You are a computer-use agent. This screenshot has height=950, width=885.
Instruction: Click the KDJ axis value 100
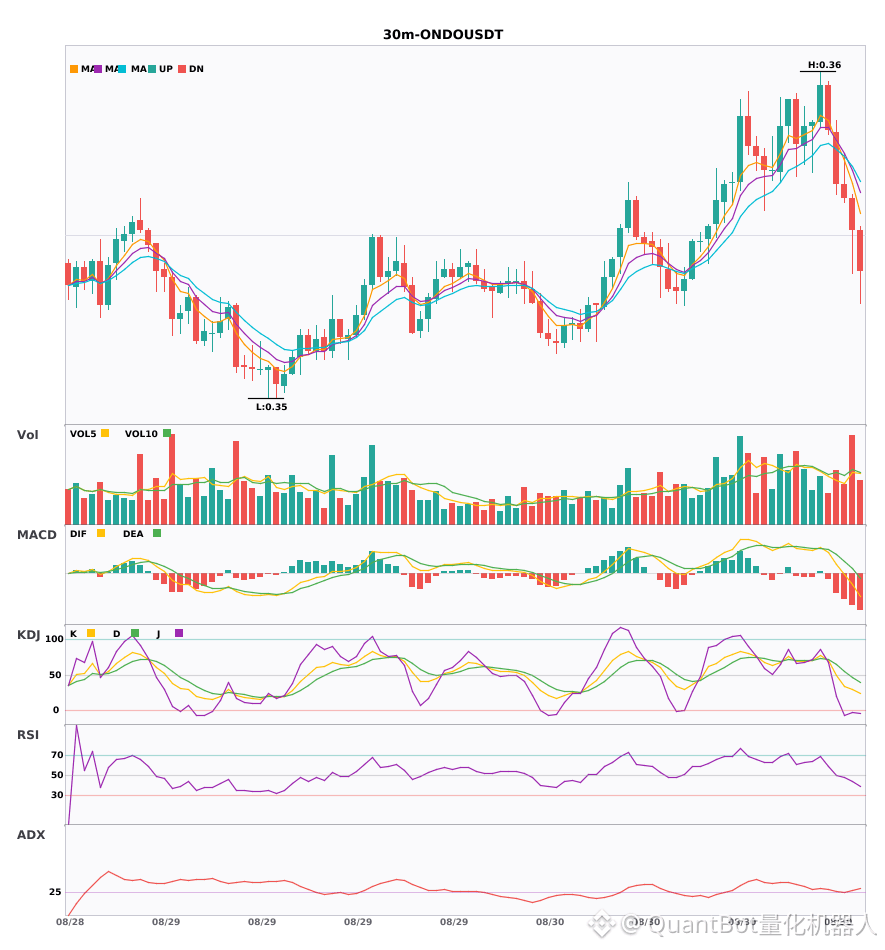(x=54, y=639)
